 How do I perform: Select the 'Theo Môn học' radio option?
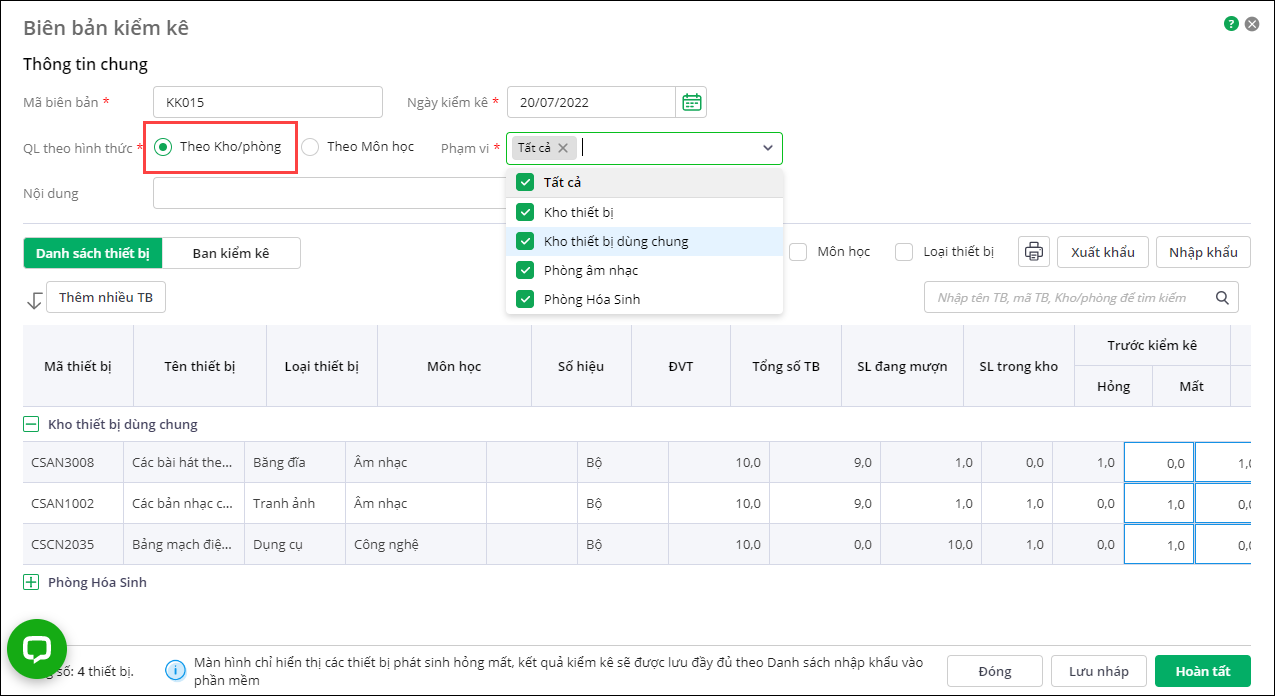(311, 147)
